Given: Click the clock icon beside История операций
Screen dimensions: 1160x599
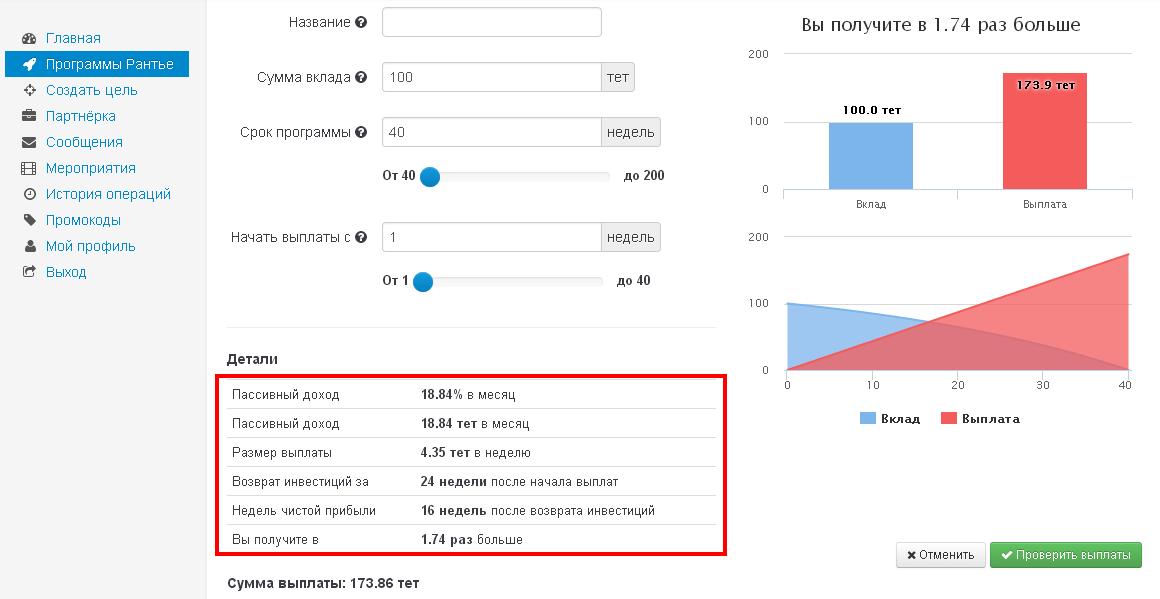Looking at the screenshot, I should pos(28,194).
